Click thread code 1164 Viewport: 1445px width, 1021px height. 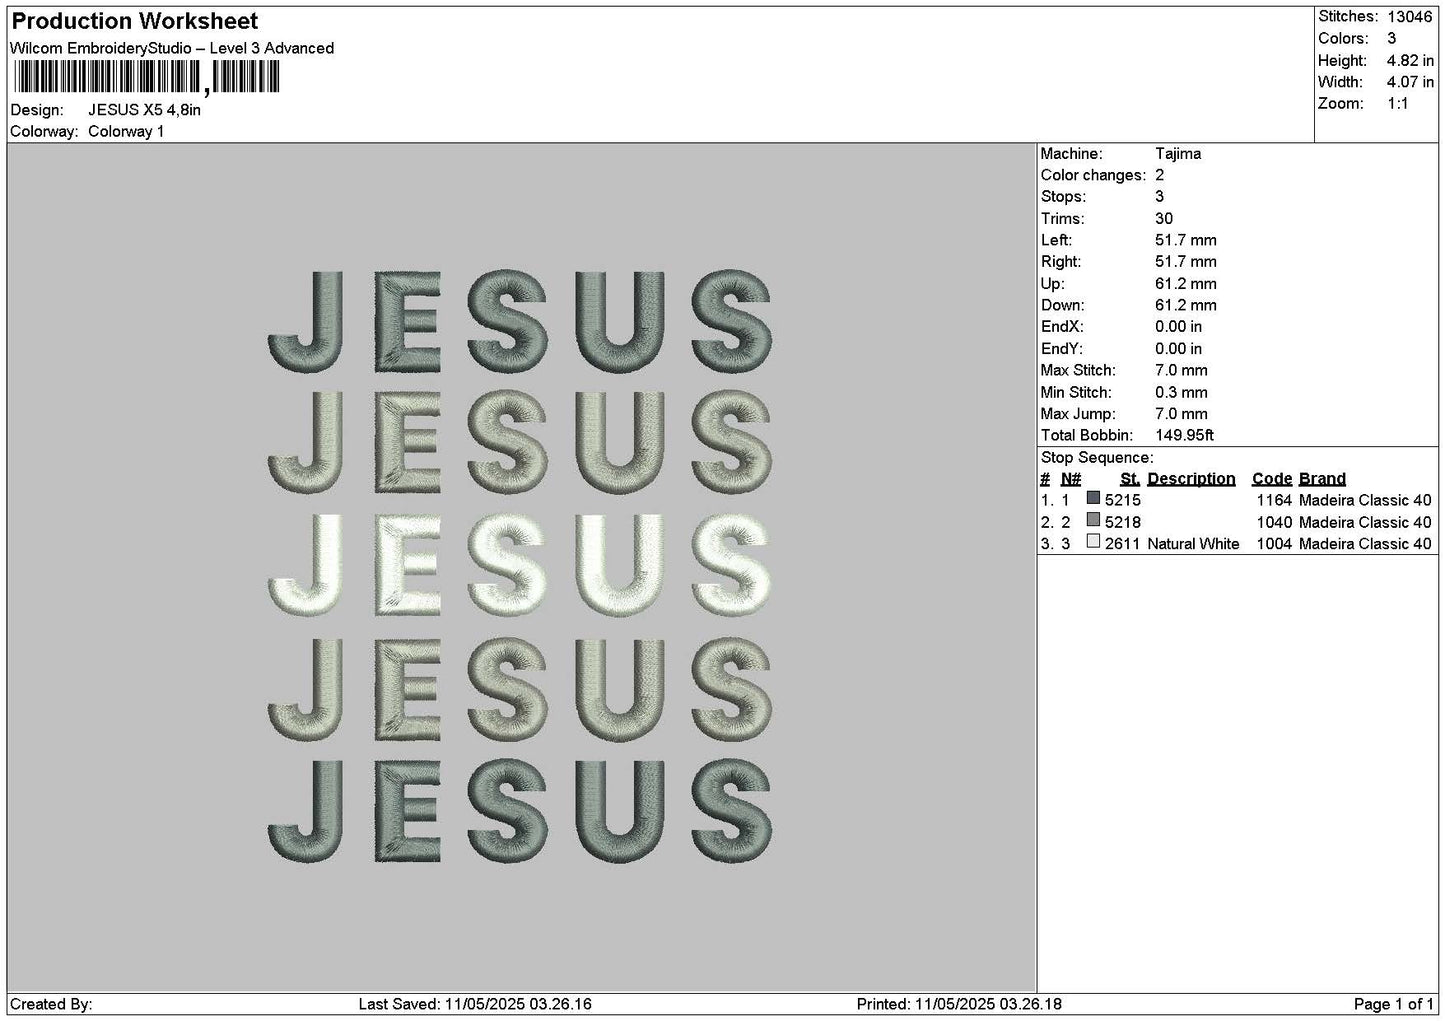point(1275,500)
